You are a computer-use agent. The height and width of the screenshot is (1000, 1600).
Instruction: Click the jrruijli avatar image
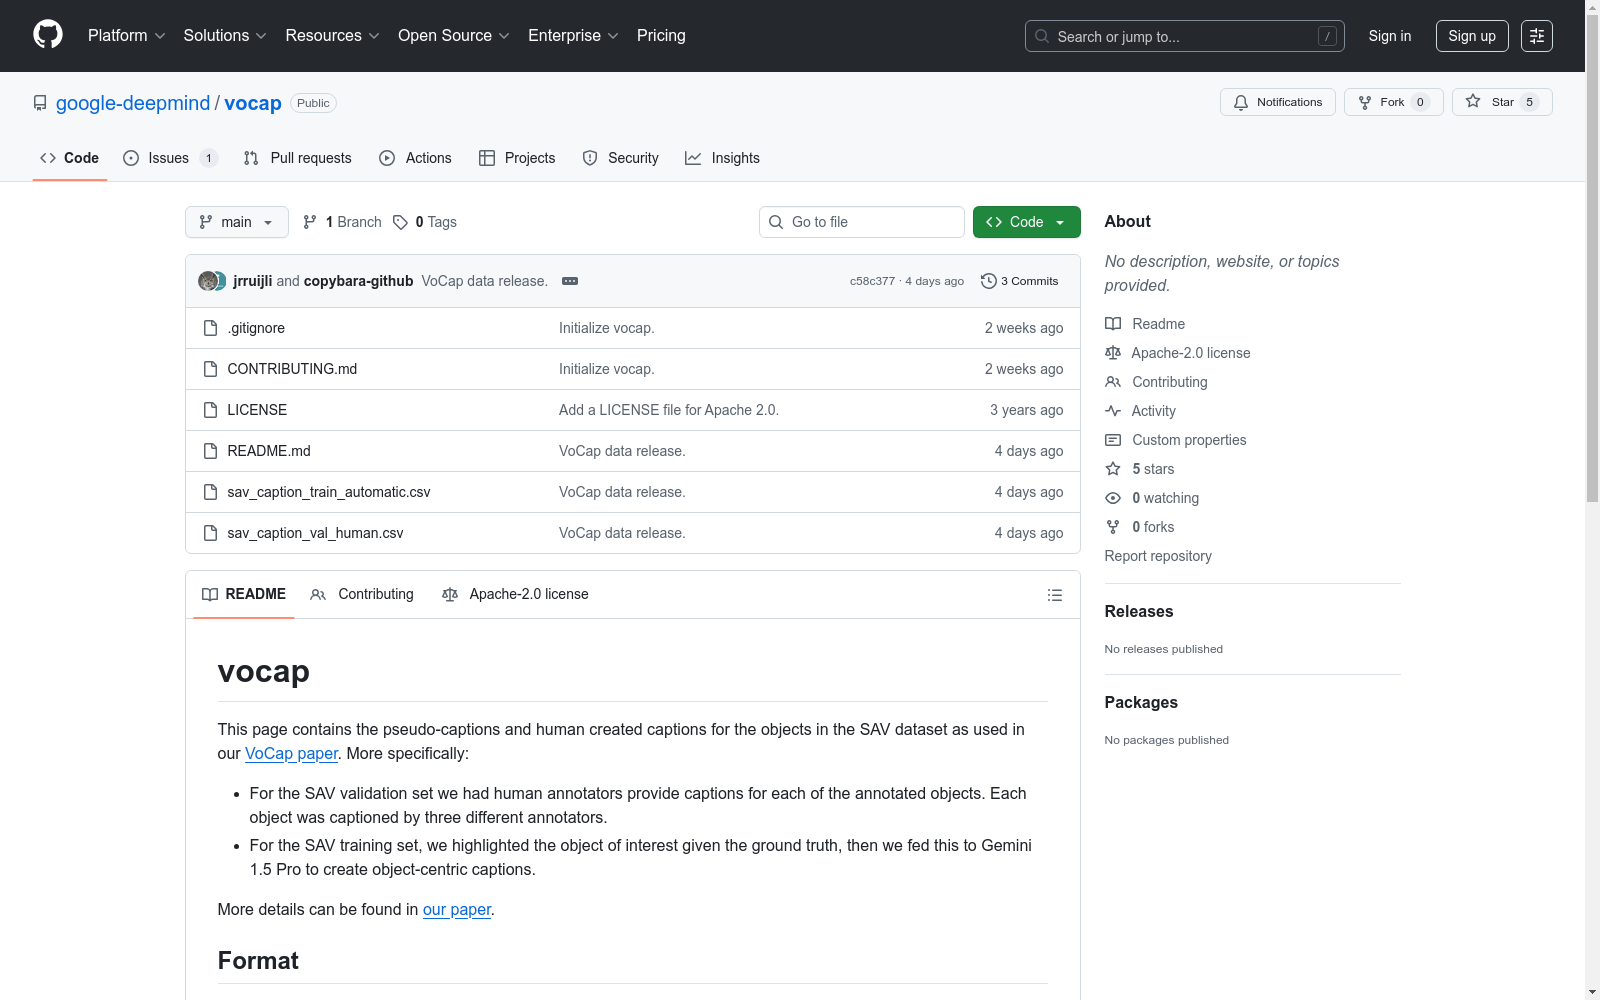coord(208,281)
